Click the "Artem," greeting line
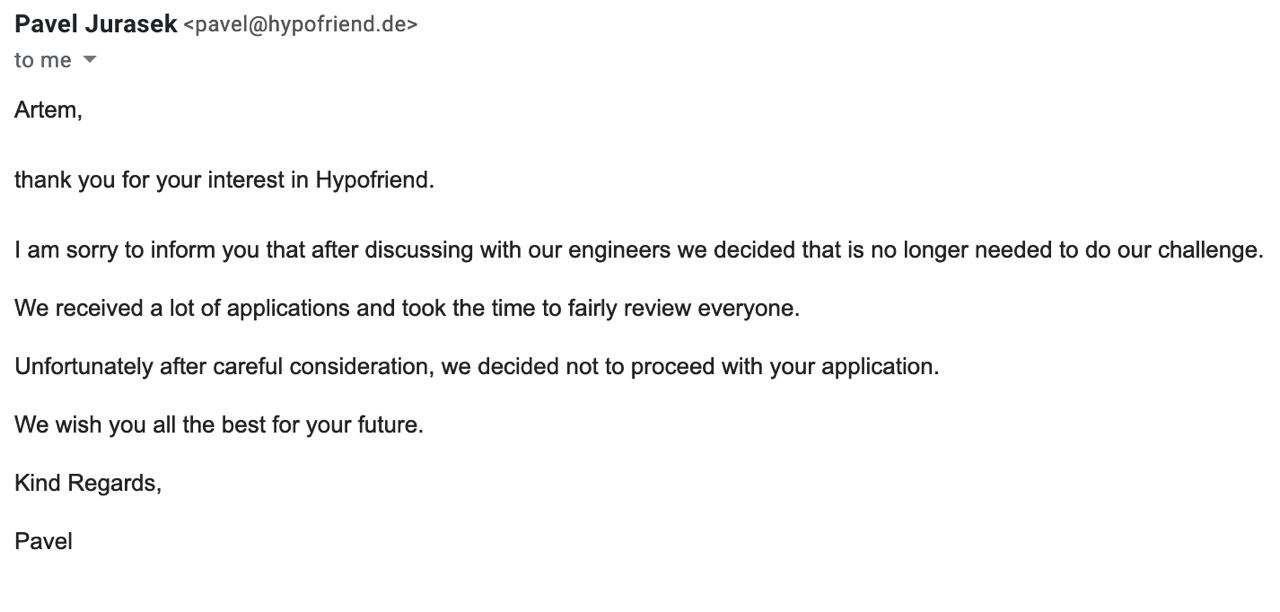 click(48, 110)
